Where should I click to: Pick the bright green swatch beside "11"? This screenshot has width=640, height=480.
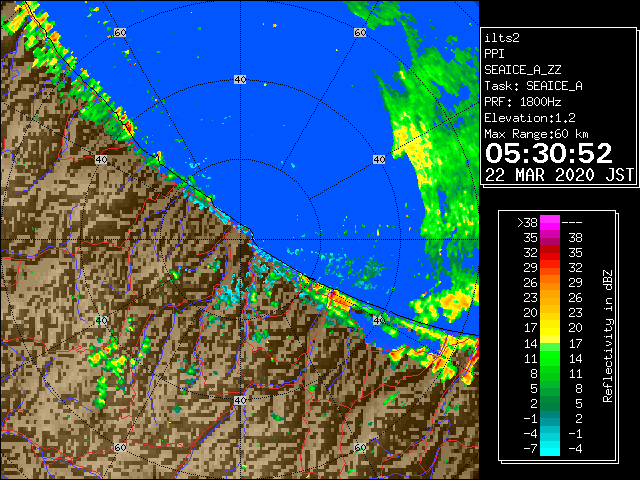(550, 358)
